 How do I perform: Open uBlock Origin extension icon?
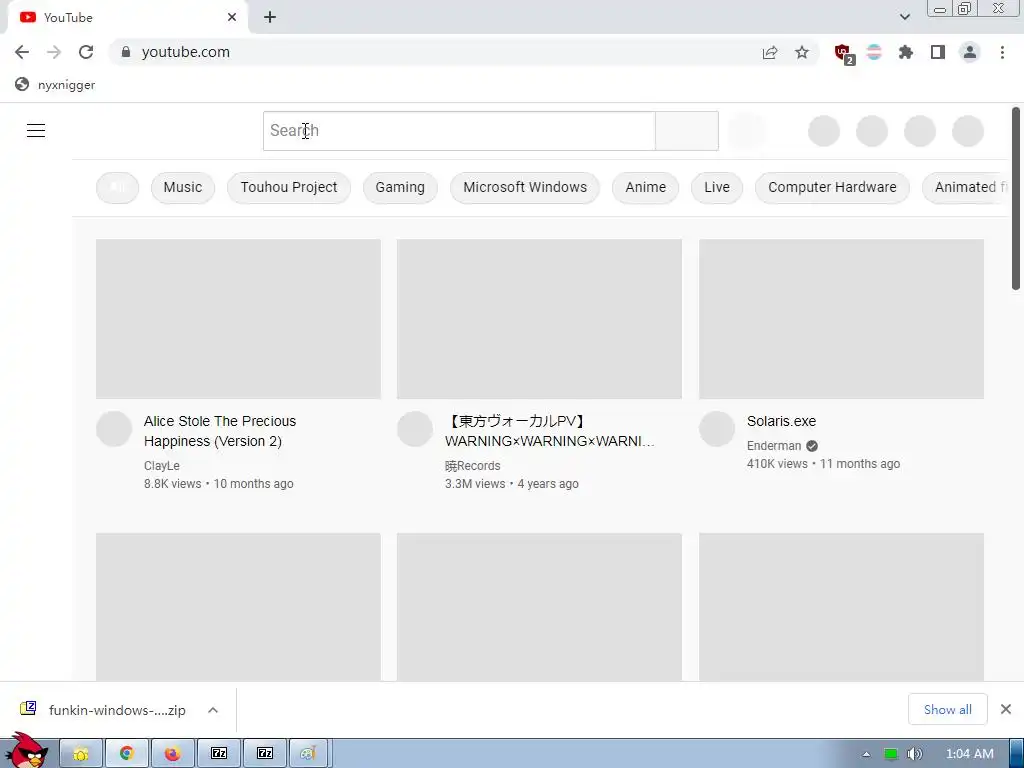844,54
